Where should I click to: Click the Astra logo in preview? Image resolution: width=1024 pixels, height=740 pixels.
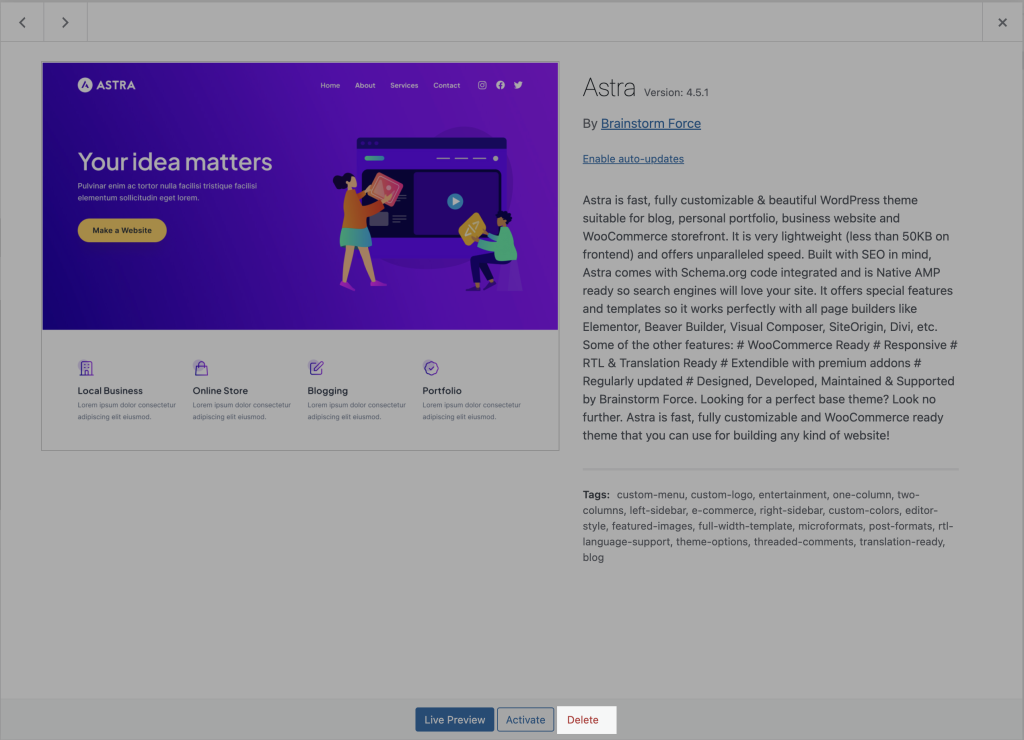[106, 85]
